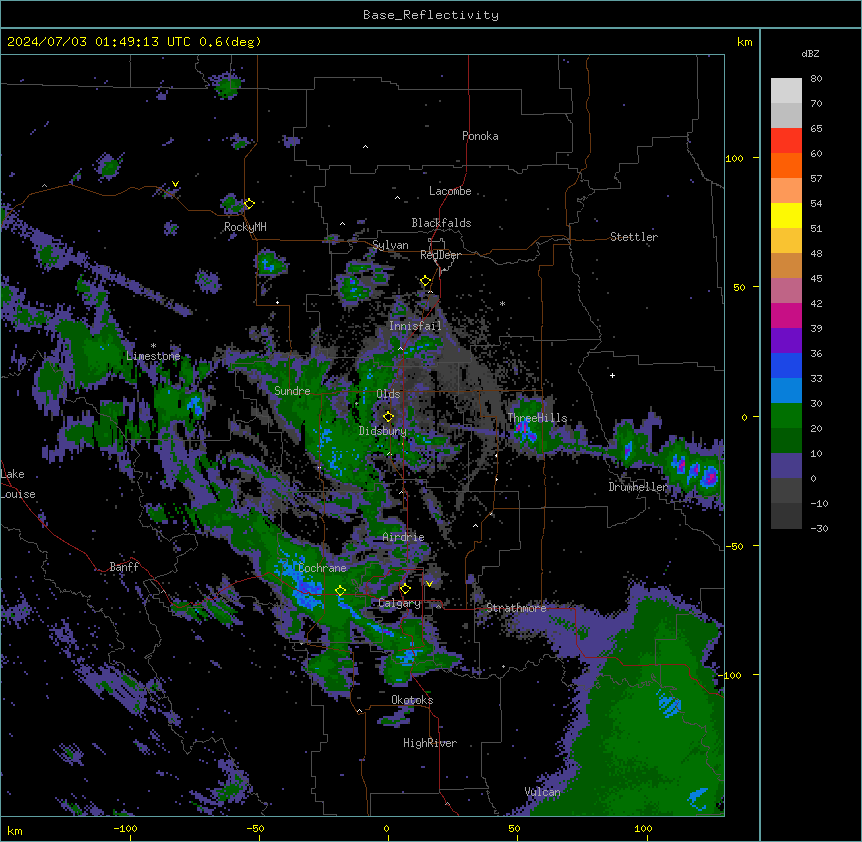Click the magenta 39–42 dBZ legend swatch
Image resolution: width=862 pixels, height=842 pixels.
click(x=786, y=316)
